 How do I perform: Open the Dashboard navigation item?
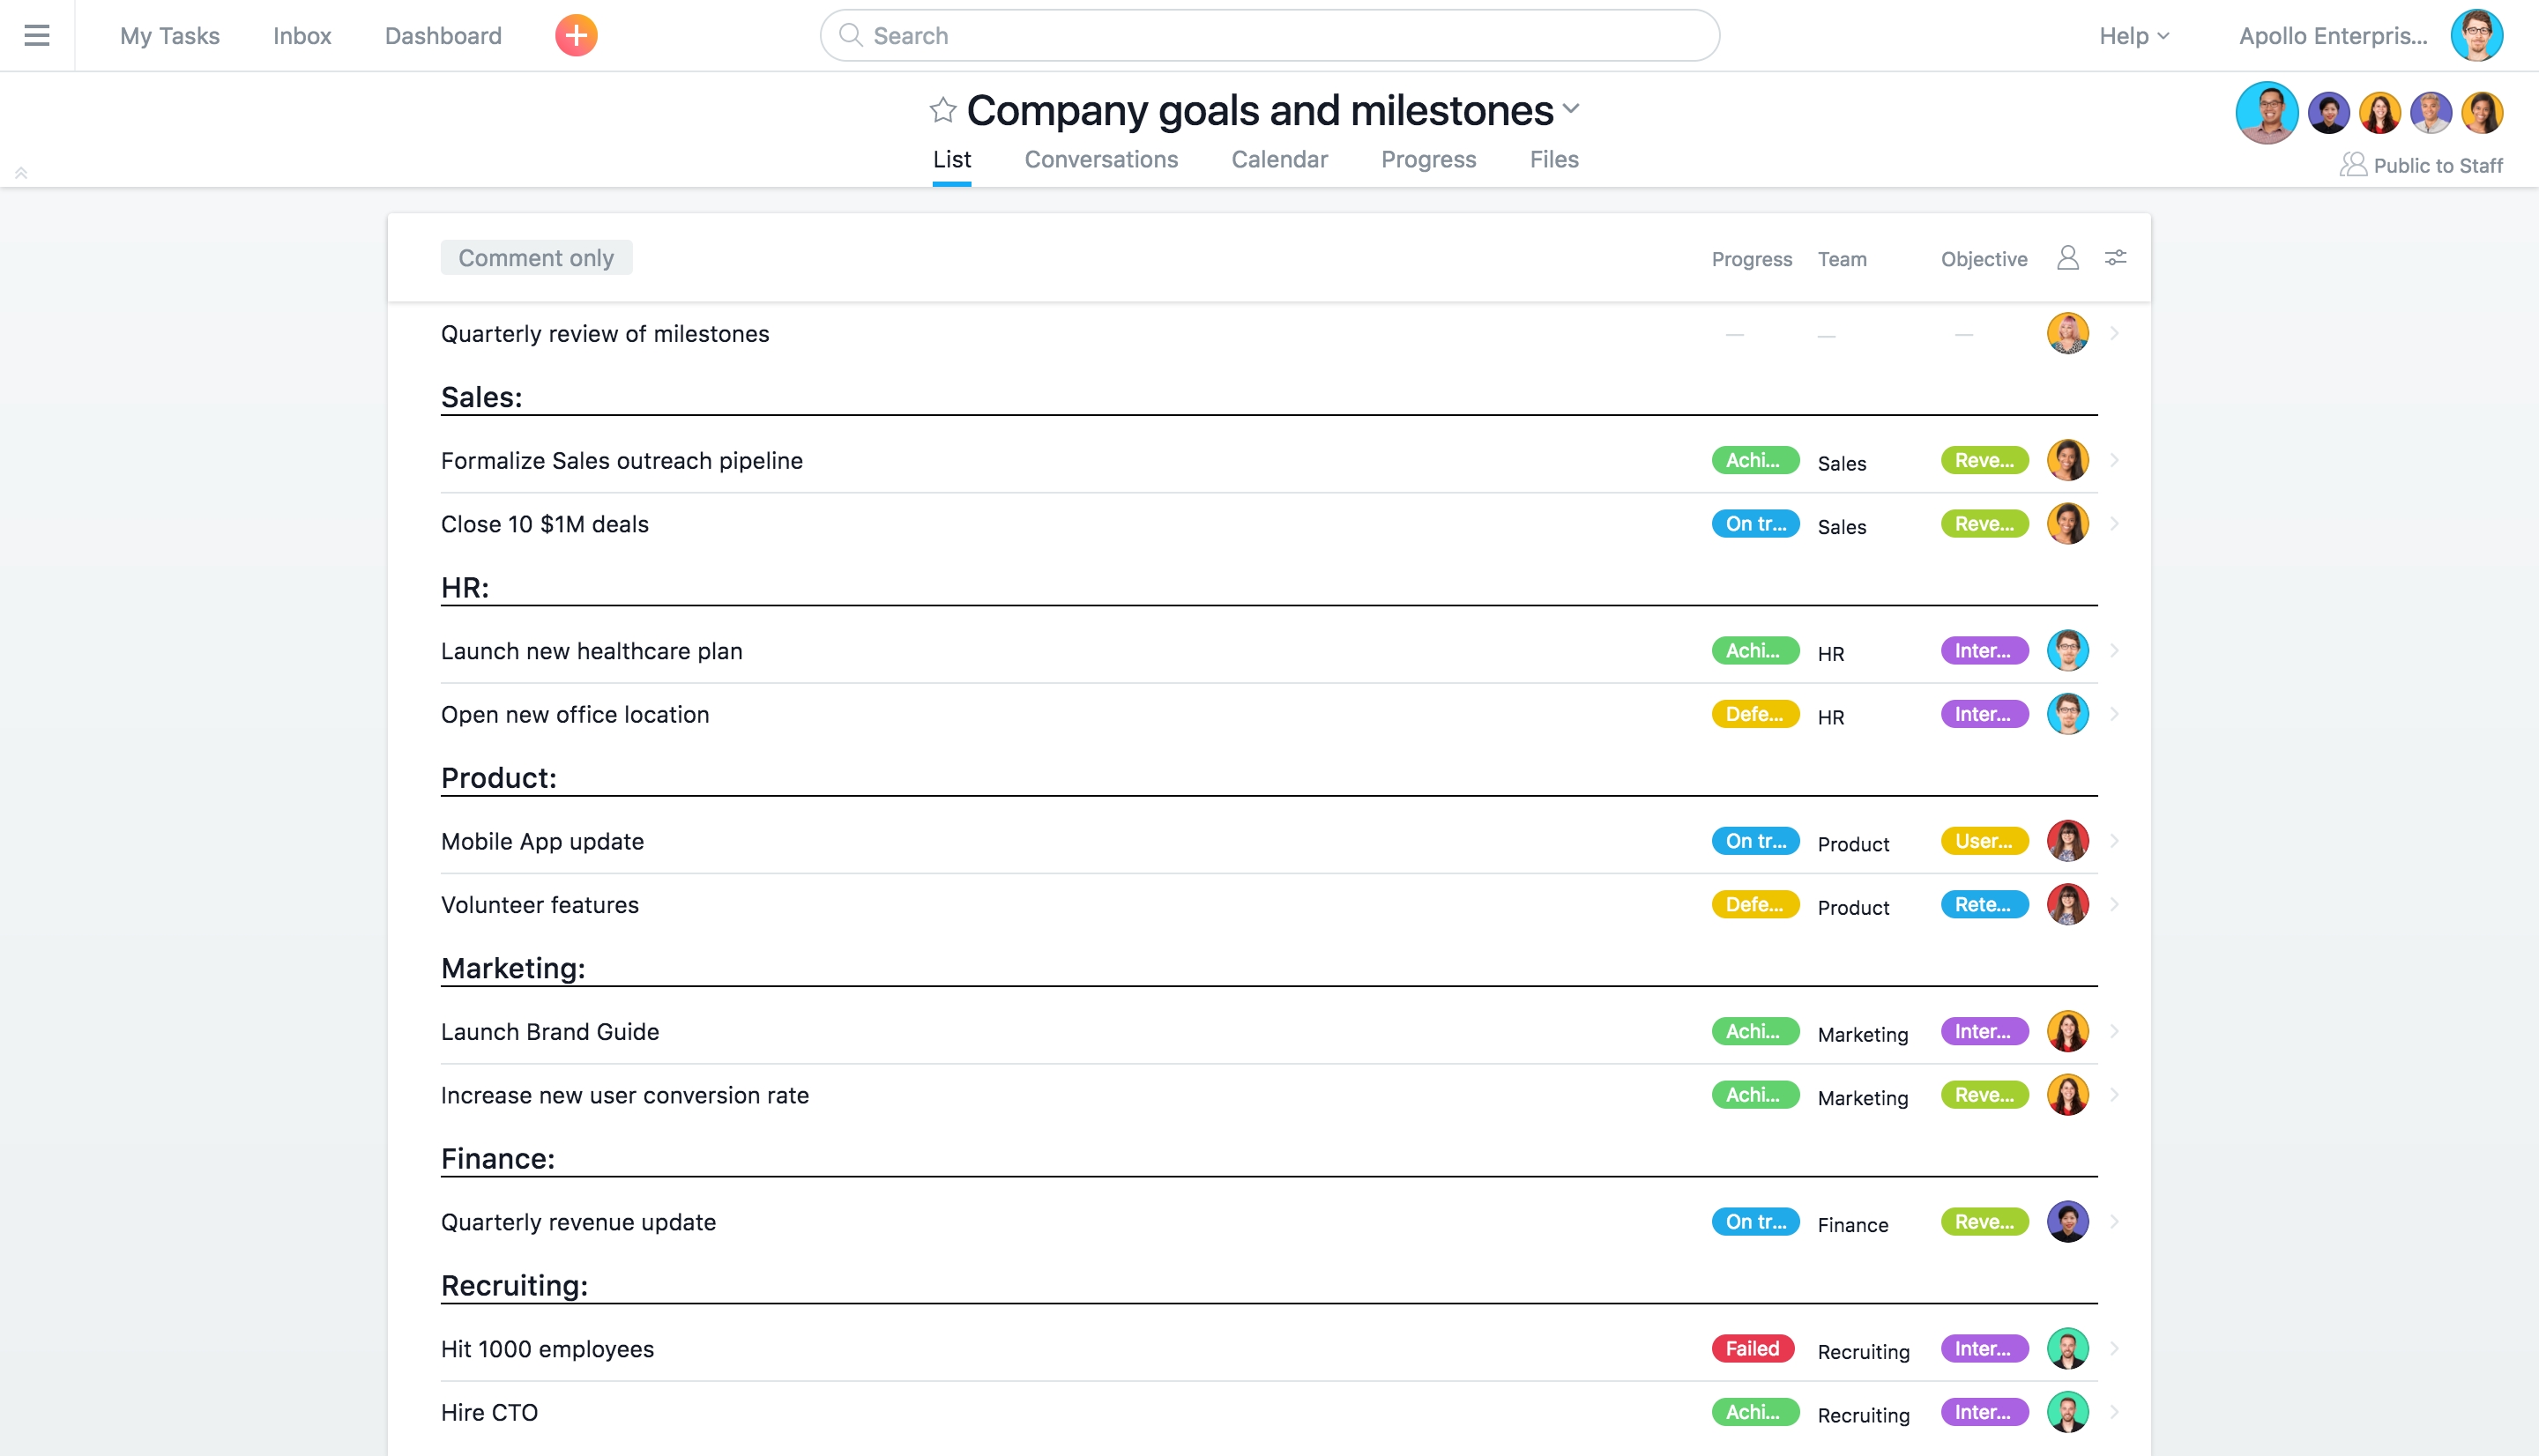[443, 35]
